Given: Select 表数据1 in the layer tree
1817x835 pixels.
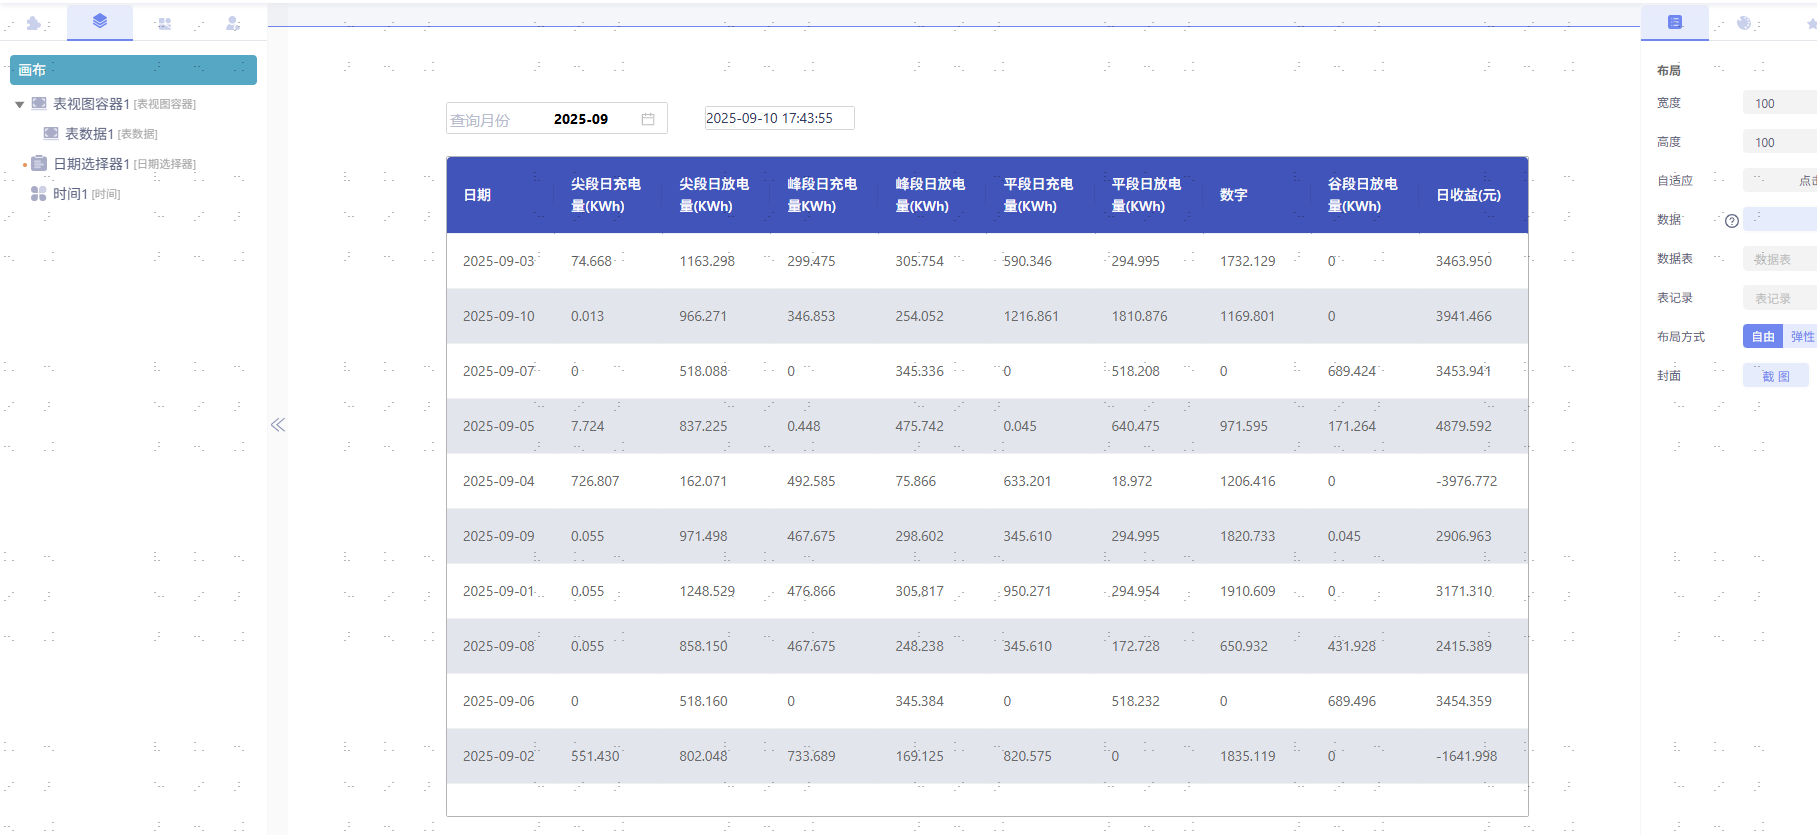Looking at the screenshot, I should click(x=89, y=134).
